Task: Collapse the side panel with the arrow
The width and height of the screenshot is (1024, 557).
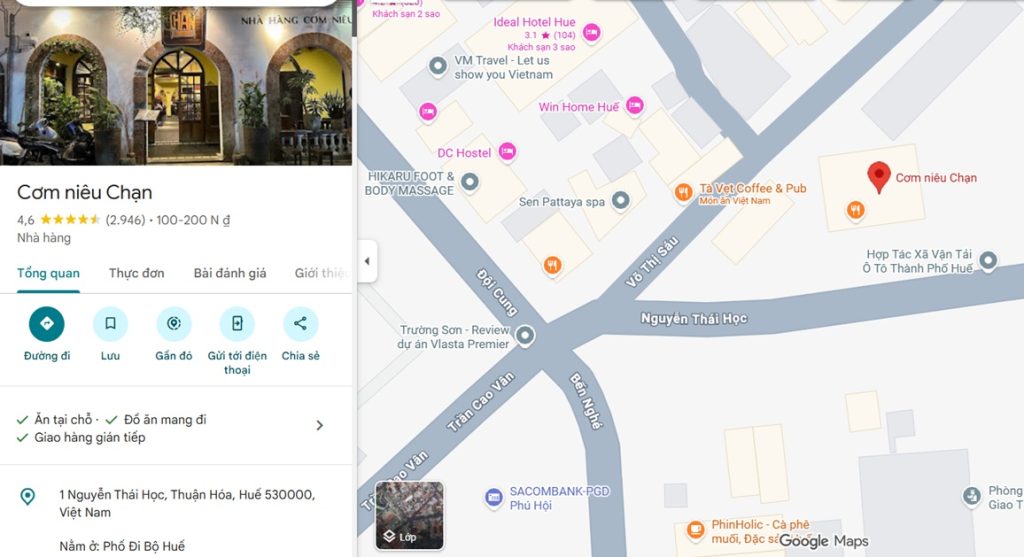Action: coord(367,261)
